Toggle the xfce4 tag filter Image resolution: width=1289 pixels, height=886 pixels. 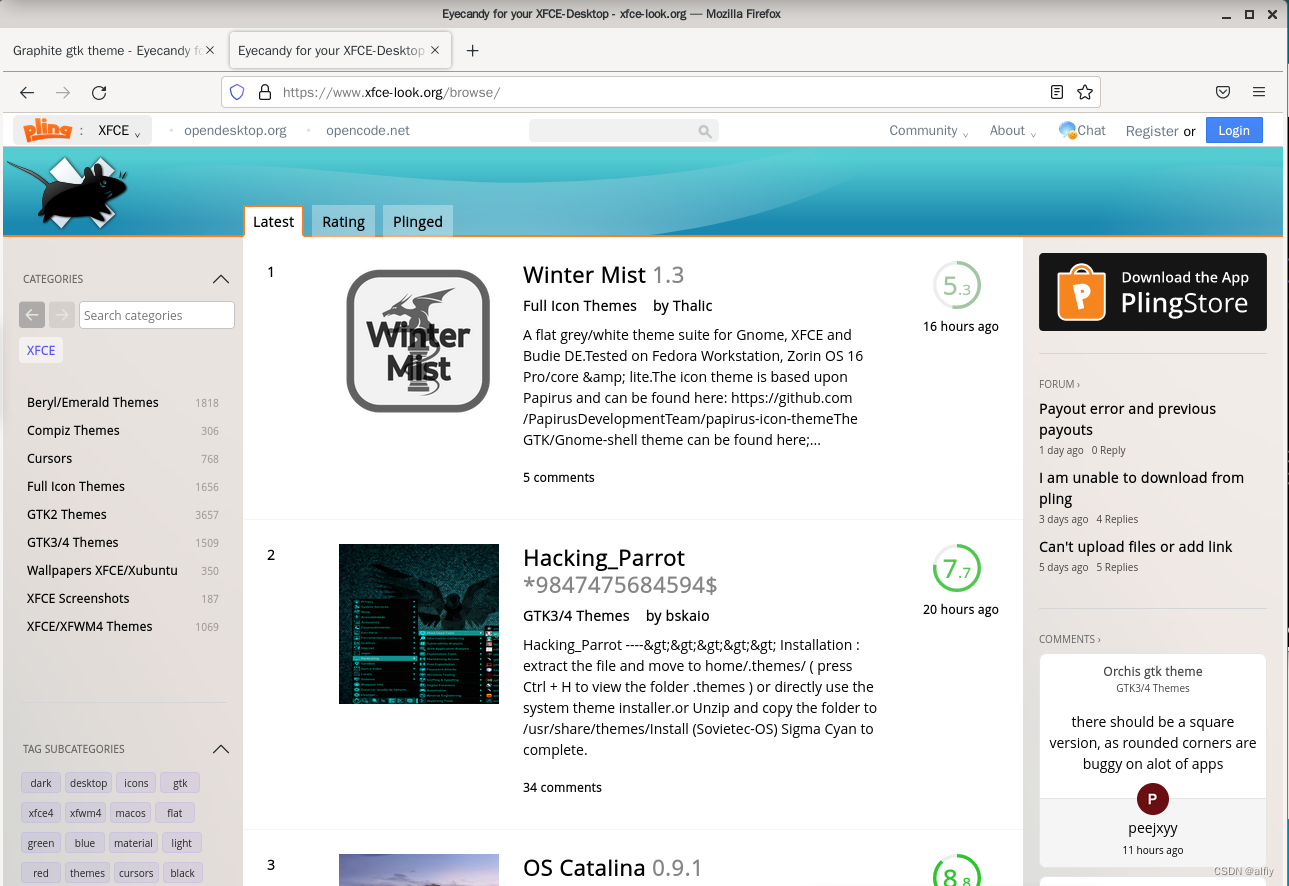click(x=41, y=813)
